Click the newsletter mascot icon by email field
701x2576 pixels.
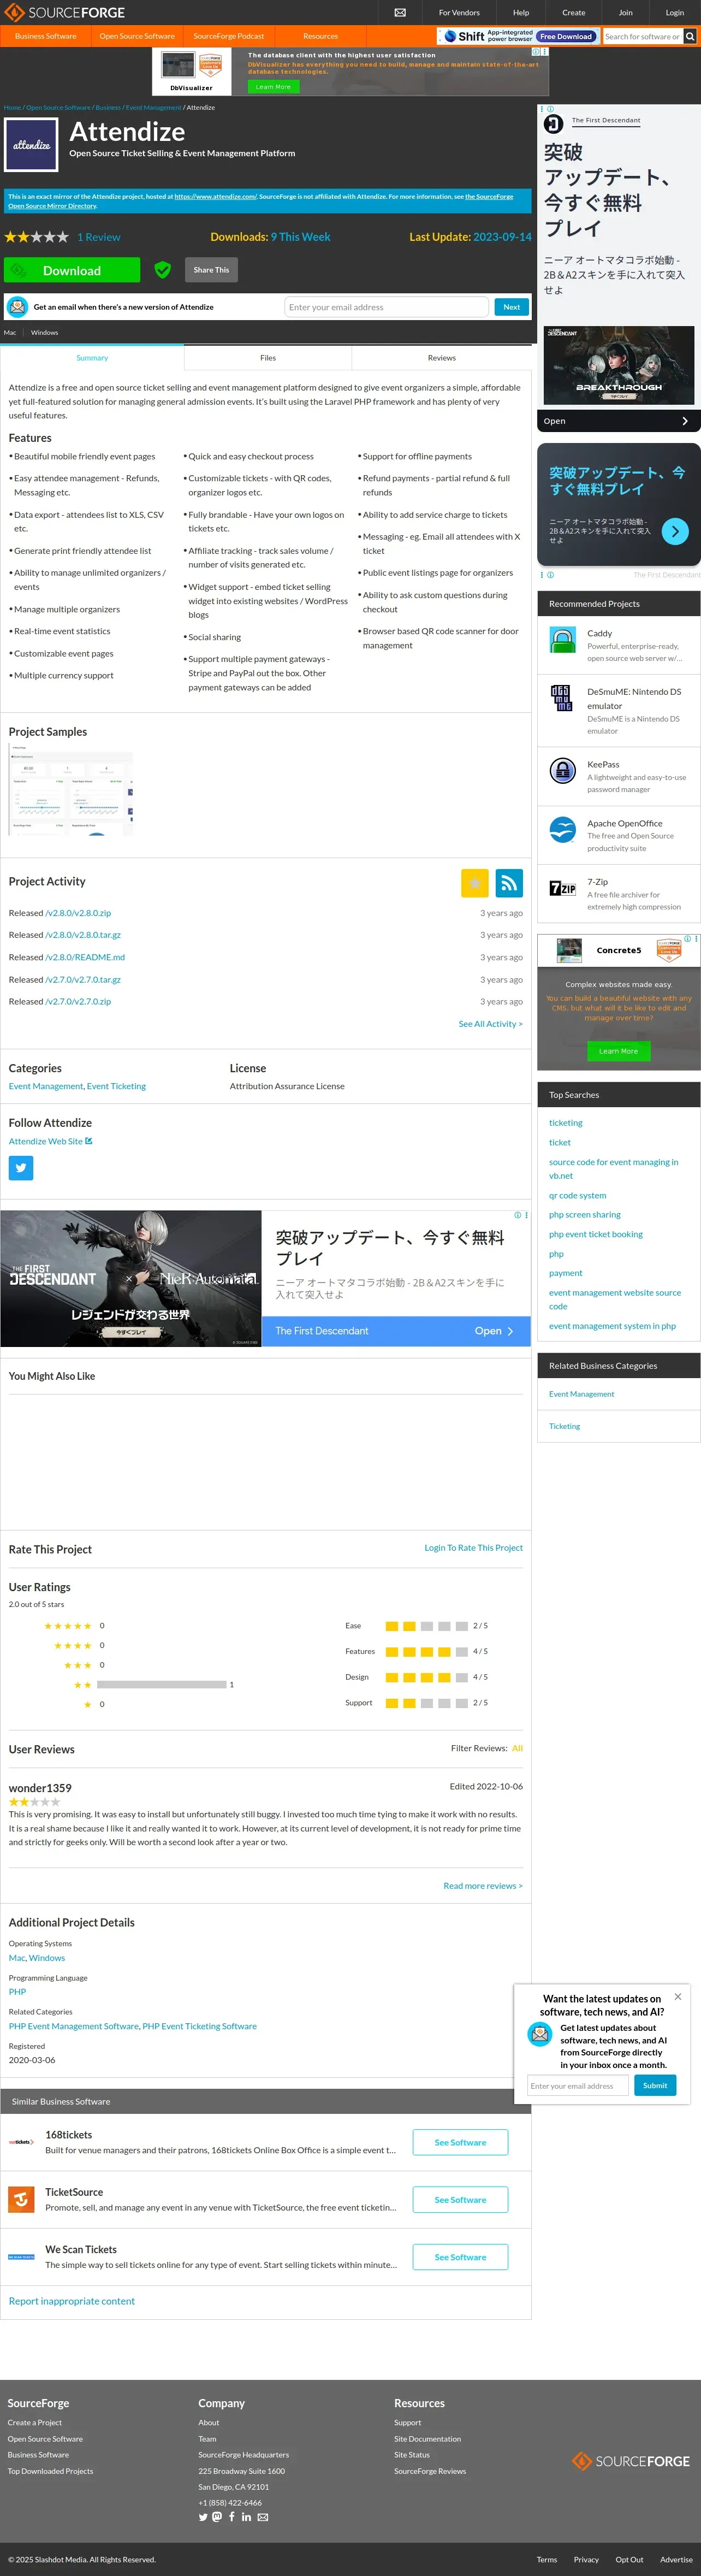tap(17, 307)
